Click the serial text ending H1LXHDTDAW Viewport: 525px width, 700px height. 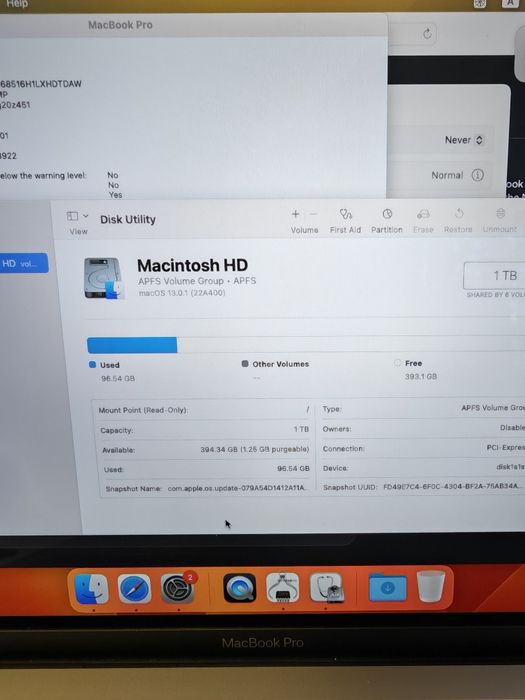point(41,84)
